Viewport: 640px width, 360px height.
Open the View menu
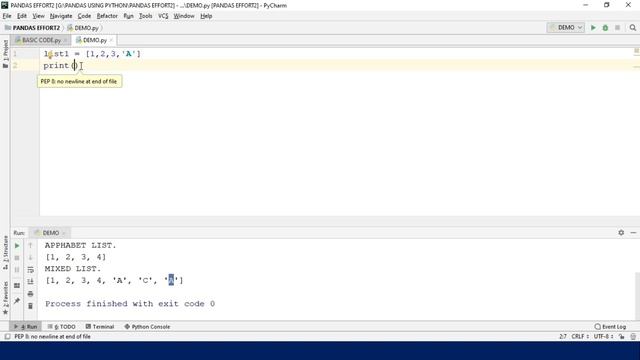pos(38,16)
